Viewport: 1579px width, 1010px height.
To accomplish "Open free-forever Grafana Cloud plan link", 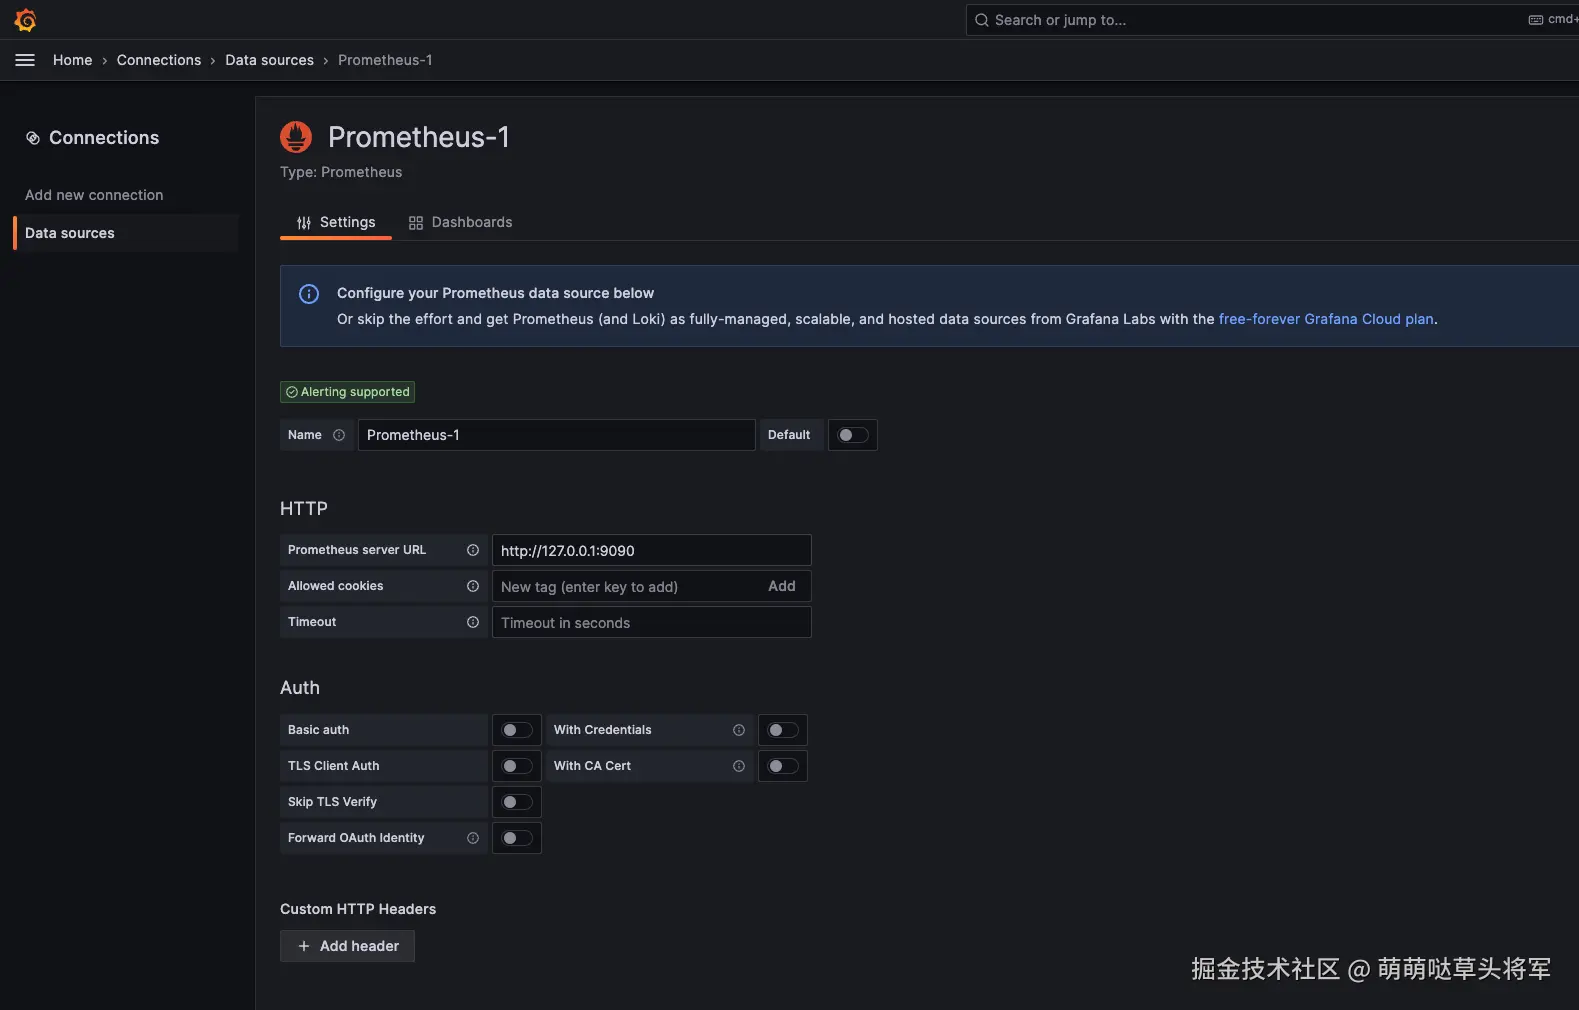I will tap(1326, 319).
